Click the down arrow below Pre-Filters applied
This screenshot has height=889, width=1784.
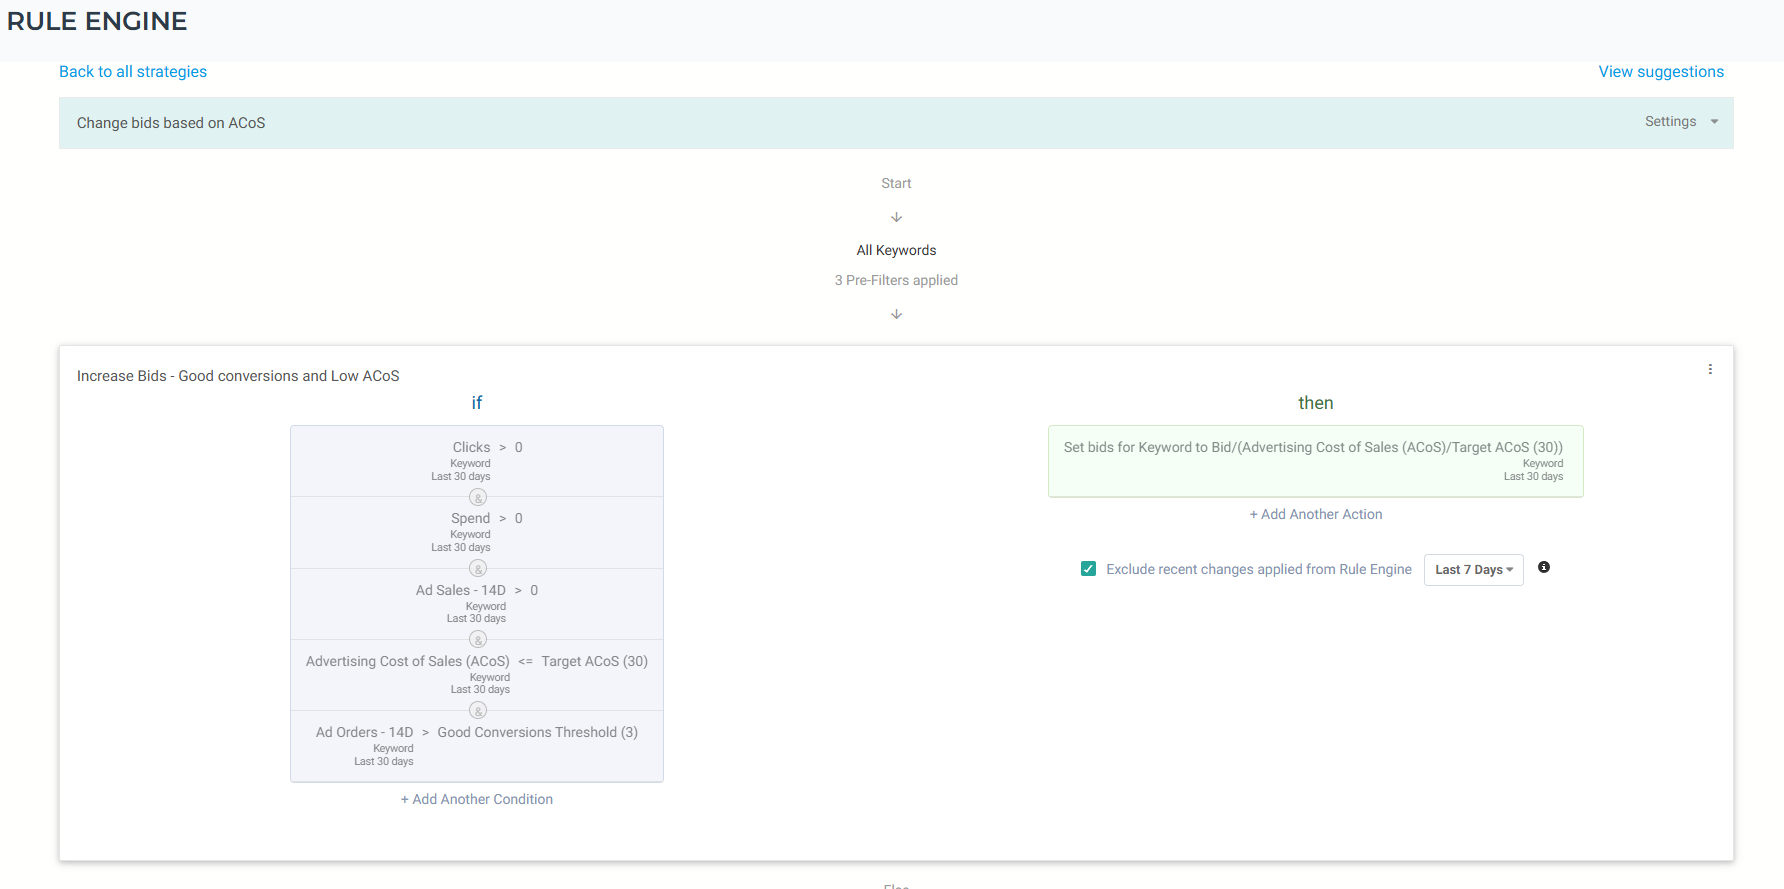point(896,314)
